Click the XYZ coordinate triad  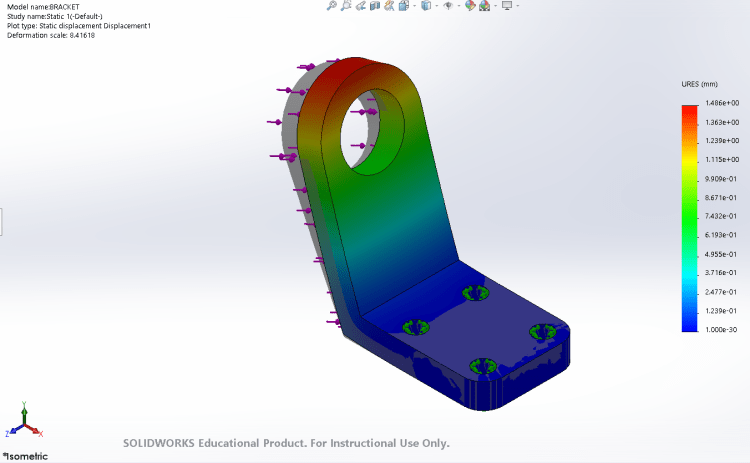pos(24,425)
